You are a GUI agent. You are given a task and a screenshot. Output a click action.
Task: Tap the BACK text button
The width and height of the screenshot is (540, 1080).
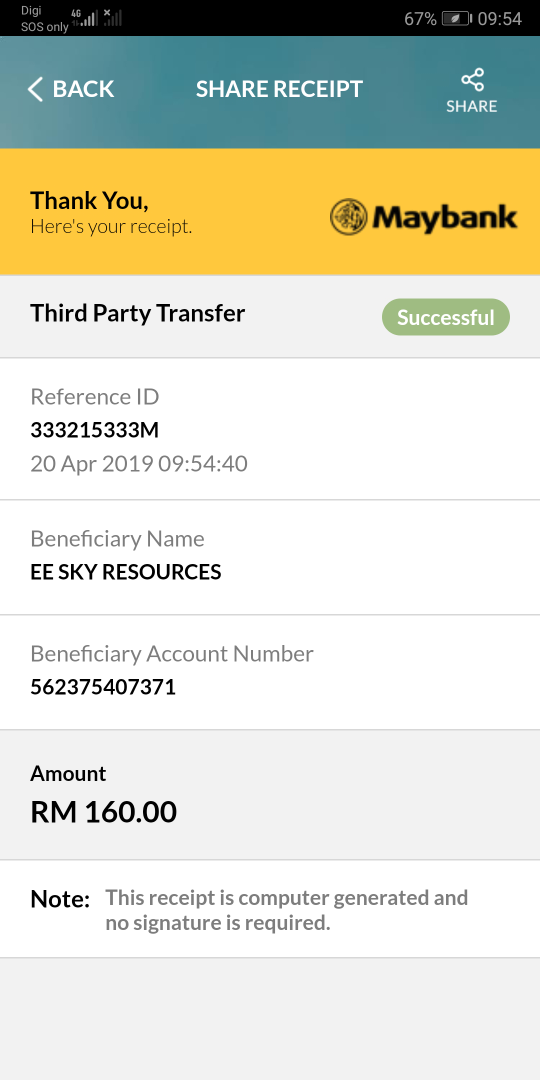pos(83,89)
